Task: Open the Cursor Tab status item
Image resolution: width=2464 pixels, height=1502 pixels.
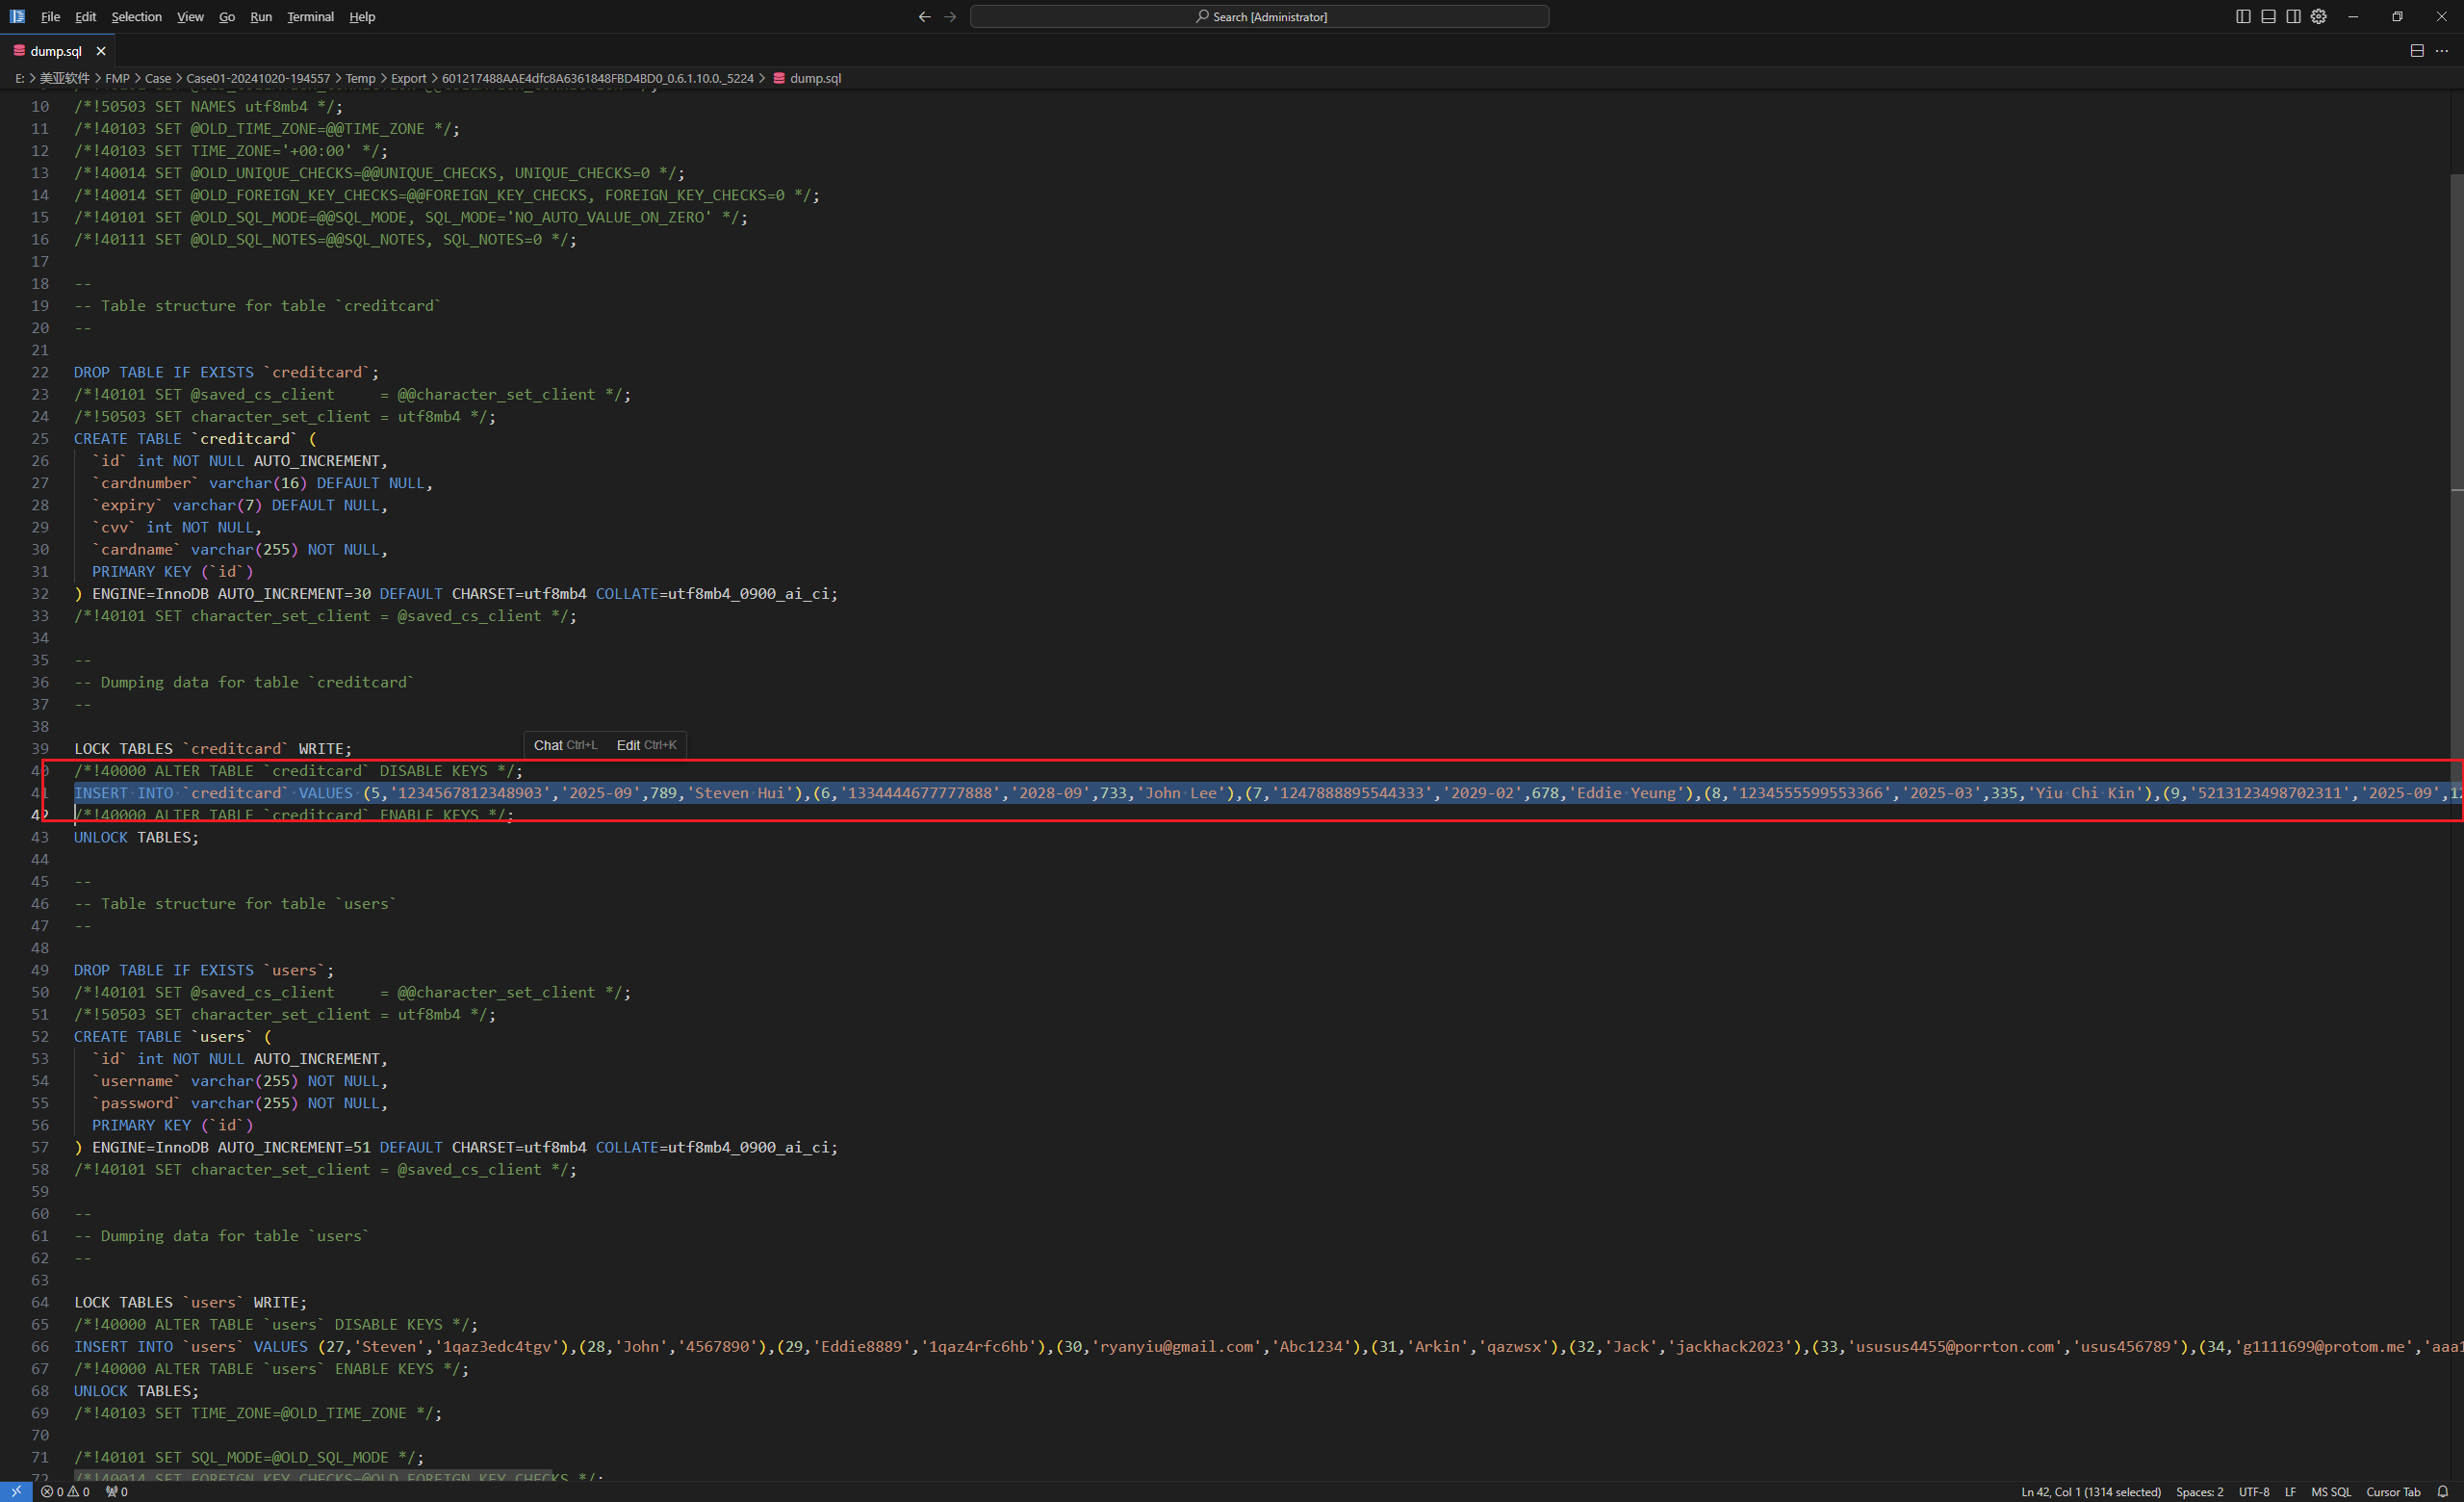Action: coord(2393,1491)
